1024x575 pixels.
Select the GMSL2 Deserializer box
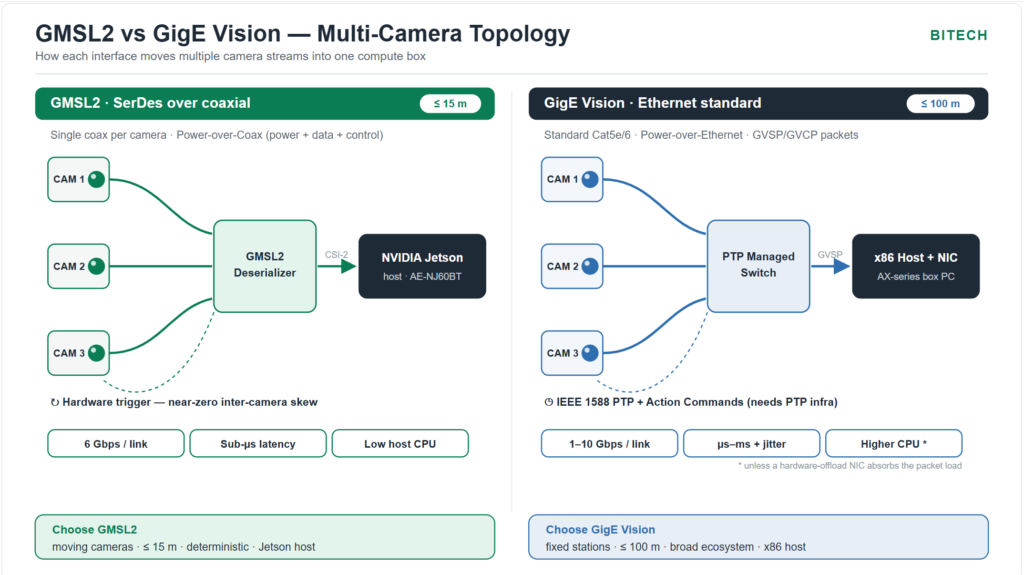pyautogui.click(x=264, y=266)
